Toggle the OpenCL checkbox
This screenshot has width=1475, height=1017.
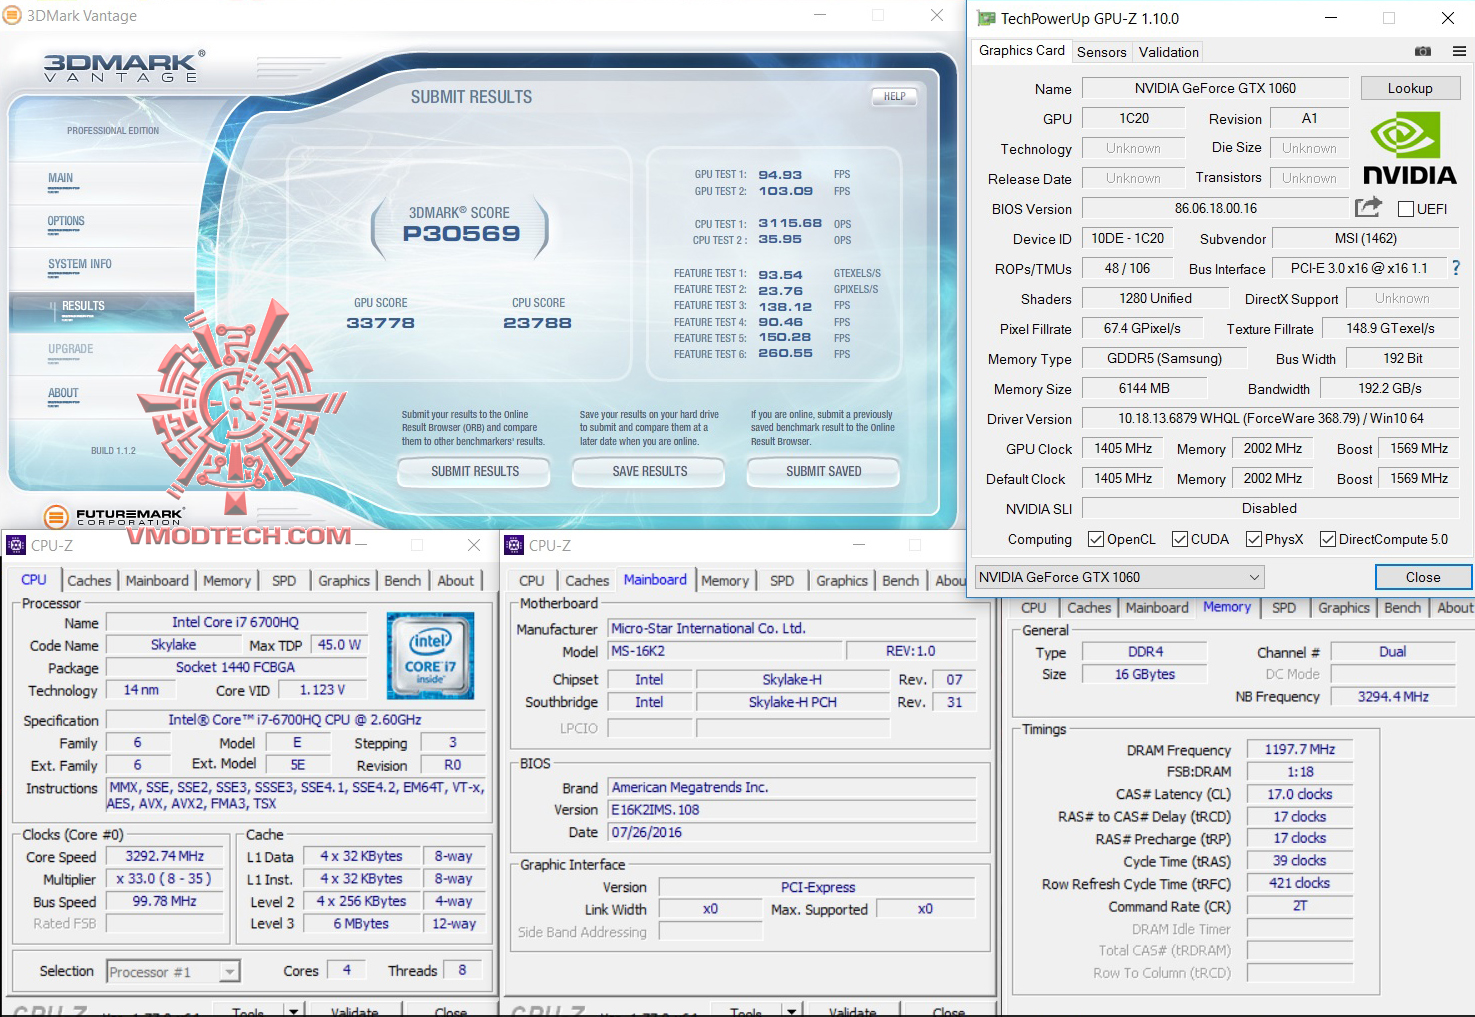click(x=1096, y=539)
